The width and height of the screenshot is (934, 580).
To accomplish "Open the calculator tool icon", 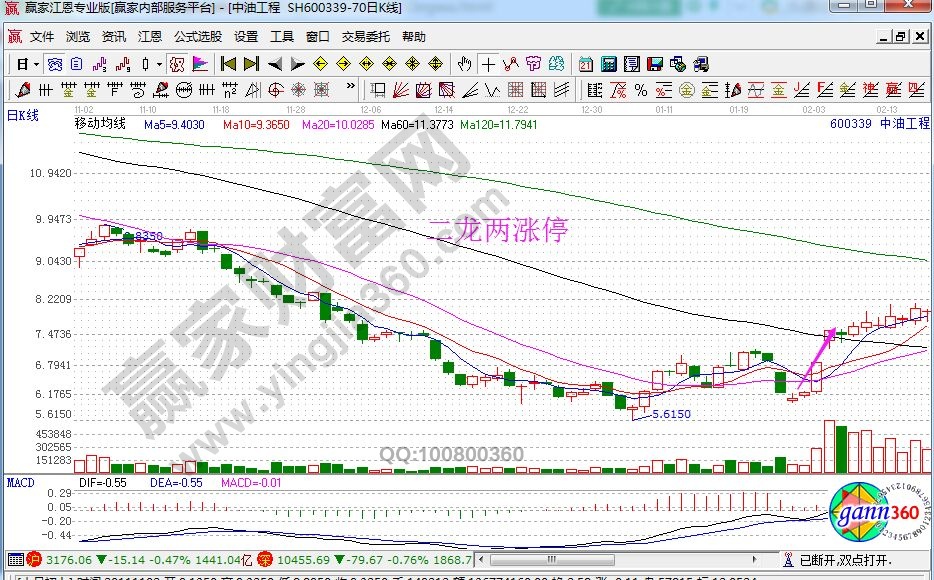I will click(608, 64).
